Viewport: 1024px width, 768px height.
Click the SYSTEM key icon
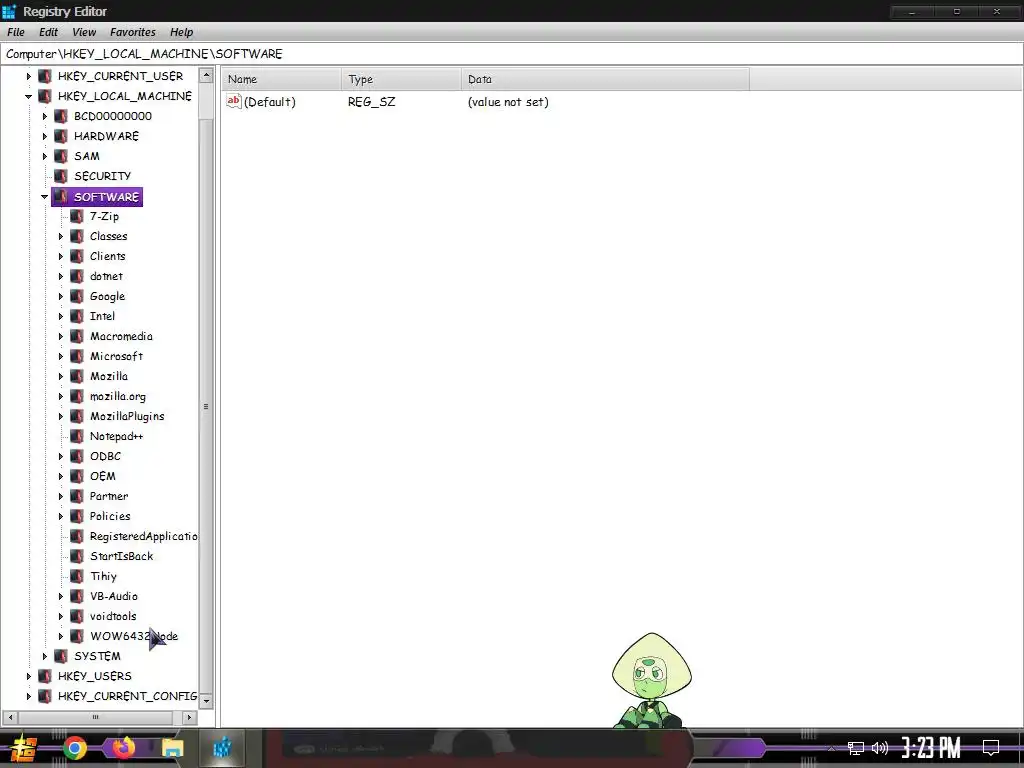pos(61,656)
